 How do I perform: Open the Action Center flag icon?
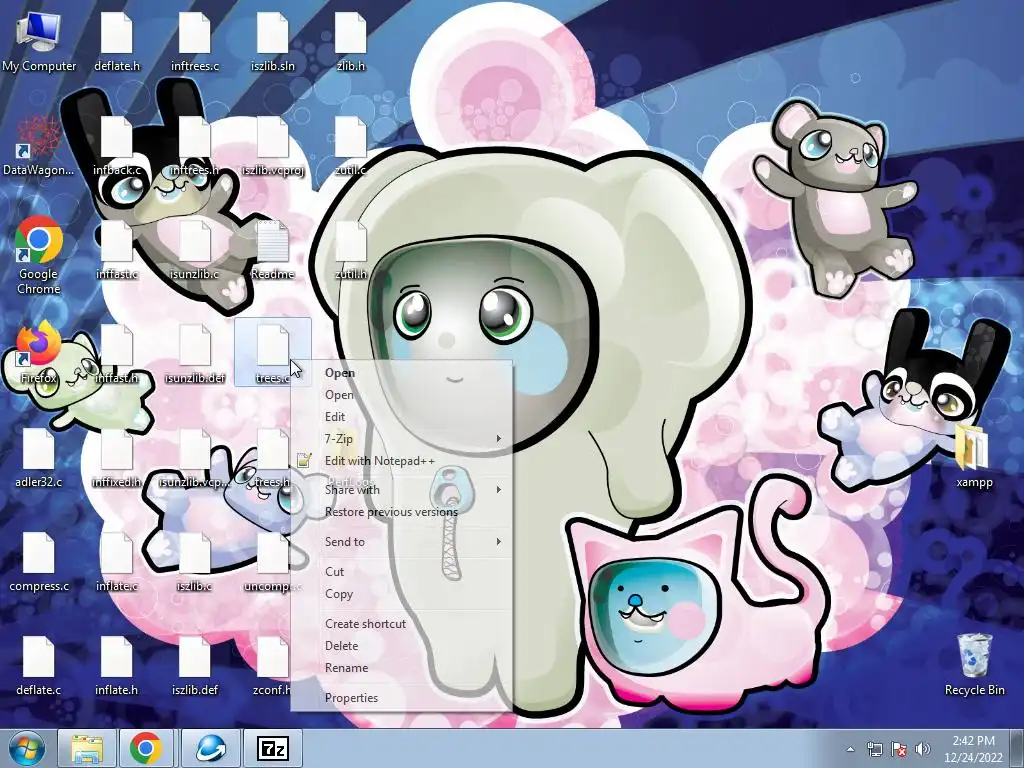(x=899, y=749)
